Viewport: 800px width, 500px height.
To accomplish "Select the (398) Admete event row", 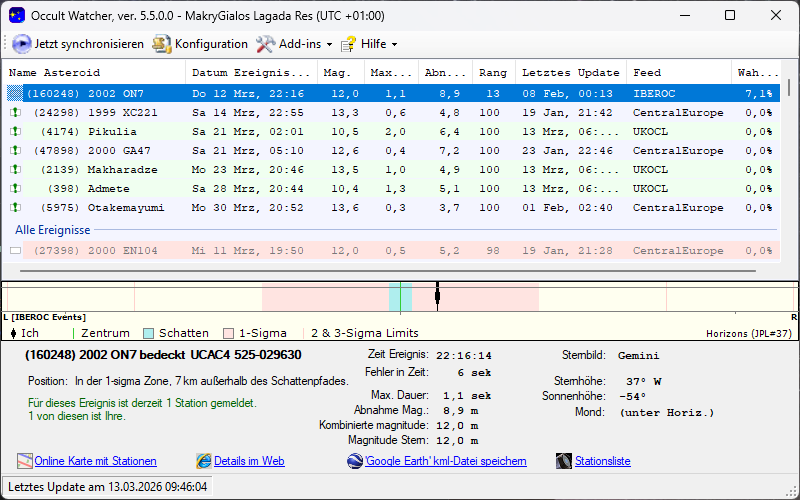I will pyautogui.click(x=391, y=189).
